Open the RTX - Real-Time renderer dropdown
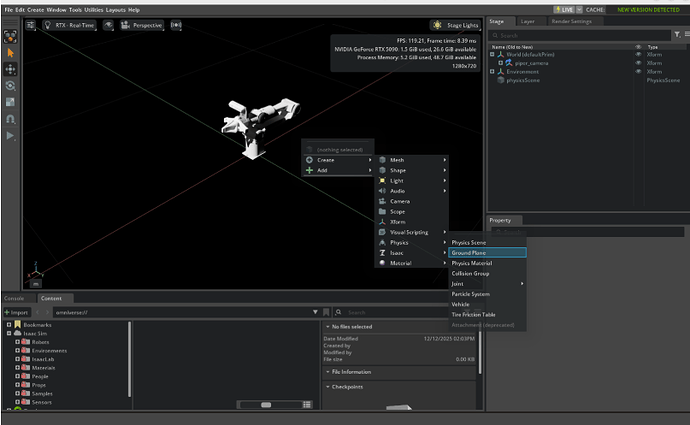Image resolution: width=690 pixels, height=425 pixels. point(68,25)
